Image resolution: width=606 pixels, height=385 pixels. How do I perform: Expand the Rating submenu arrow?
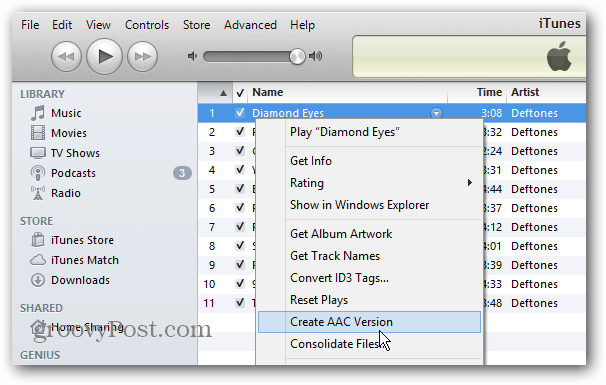click(470, 182)
